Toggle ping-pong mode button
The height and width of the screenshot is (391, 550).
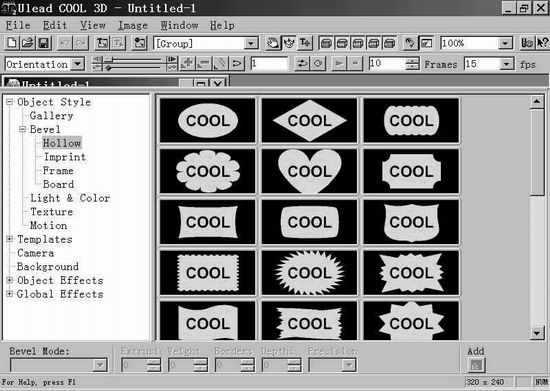point(302,63)
